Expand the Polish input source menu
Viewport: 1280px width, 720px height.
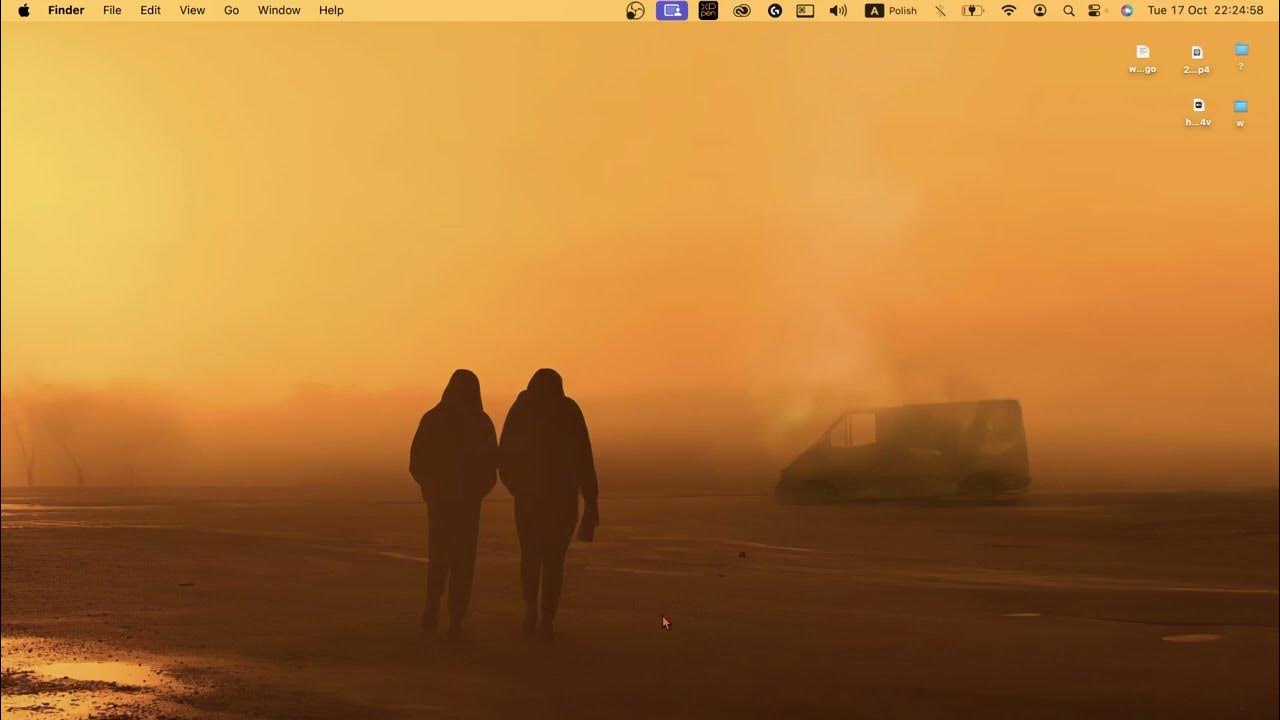pos(891,11)
